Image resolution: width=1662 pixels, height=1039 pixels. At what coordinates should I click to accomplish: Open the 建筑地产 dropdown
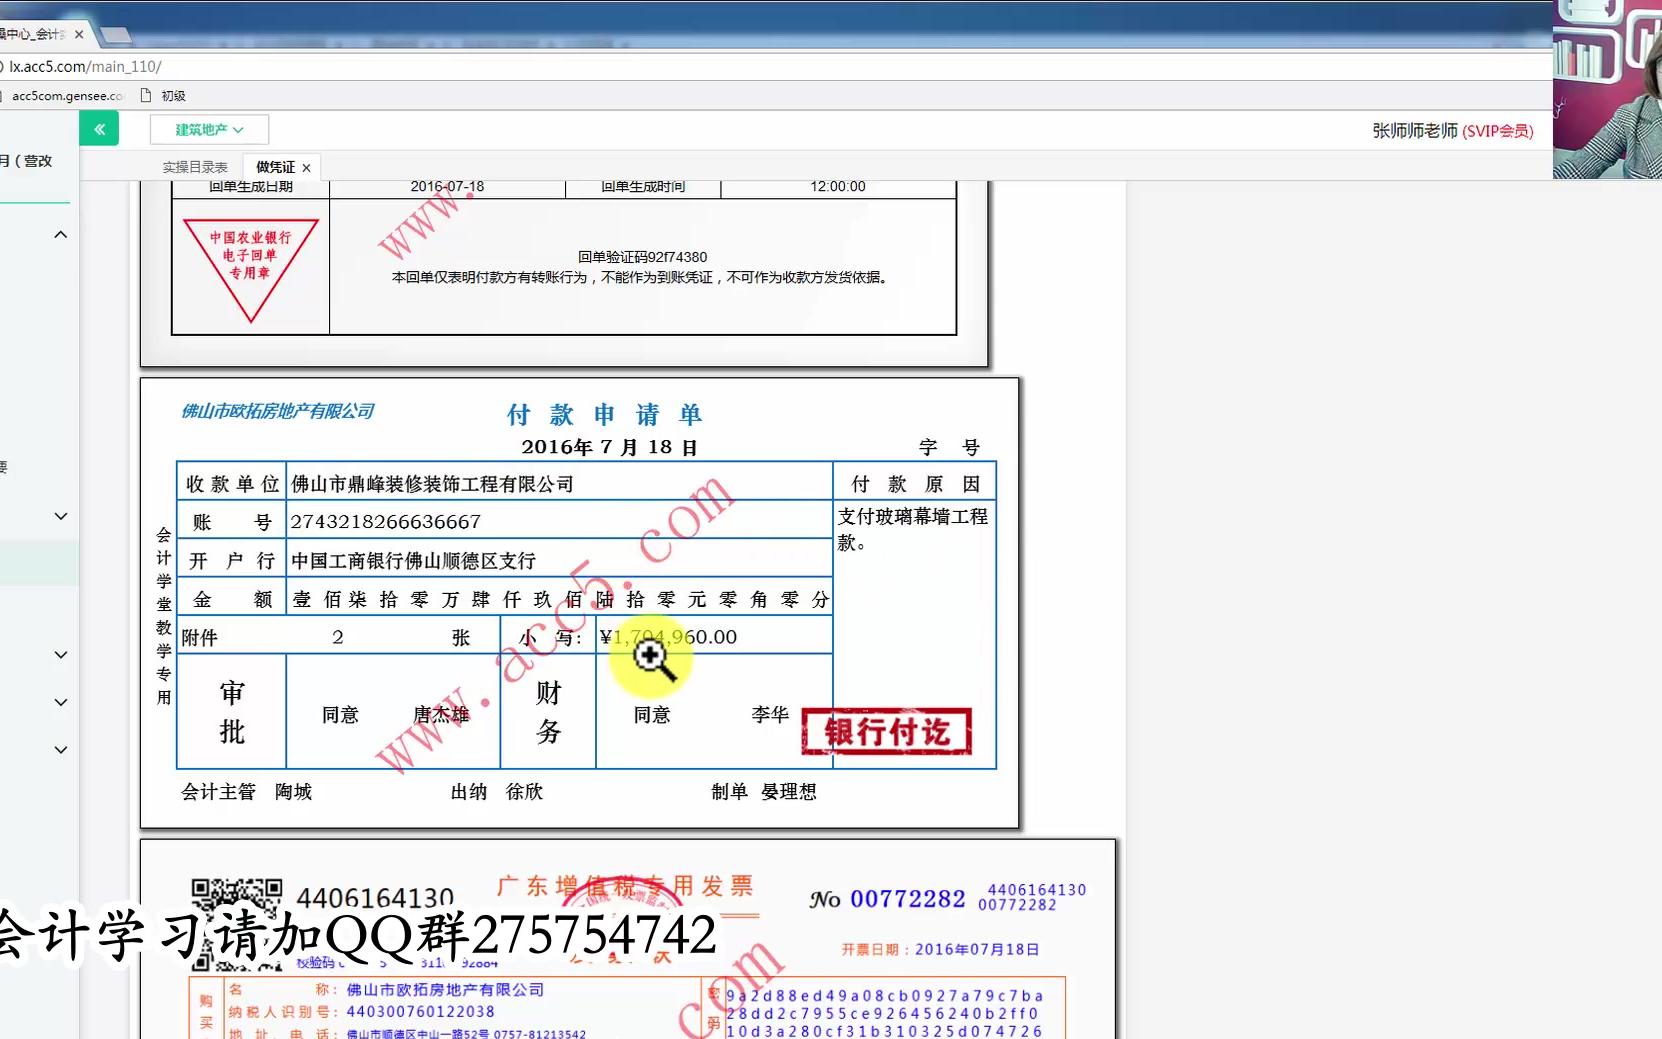coord(208,128)
